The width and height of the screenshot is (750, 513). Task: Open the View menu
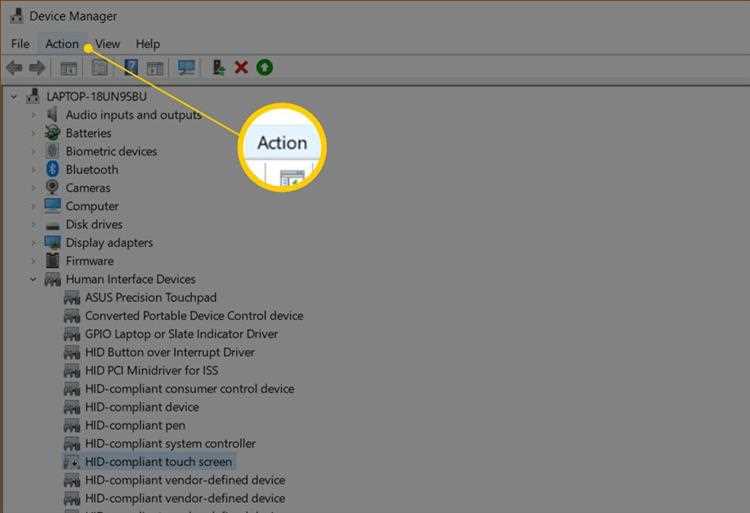point(107,44)
